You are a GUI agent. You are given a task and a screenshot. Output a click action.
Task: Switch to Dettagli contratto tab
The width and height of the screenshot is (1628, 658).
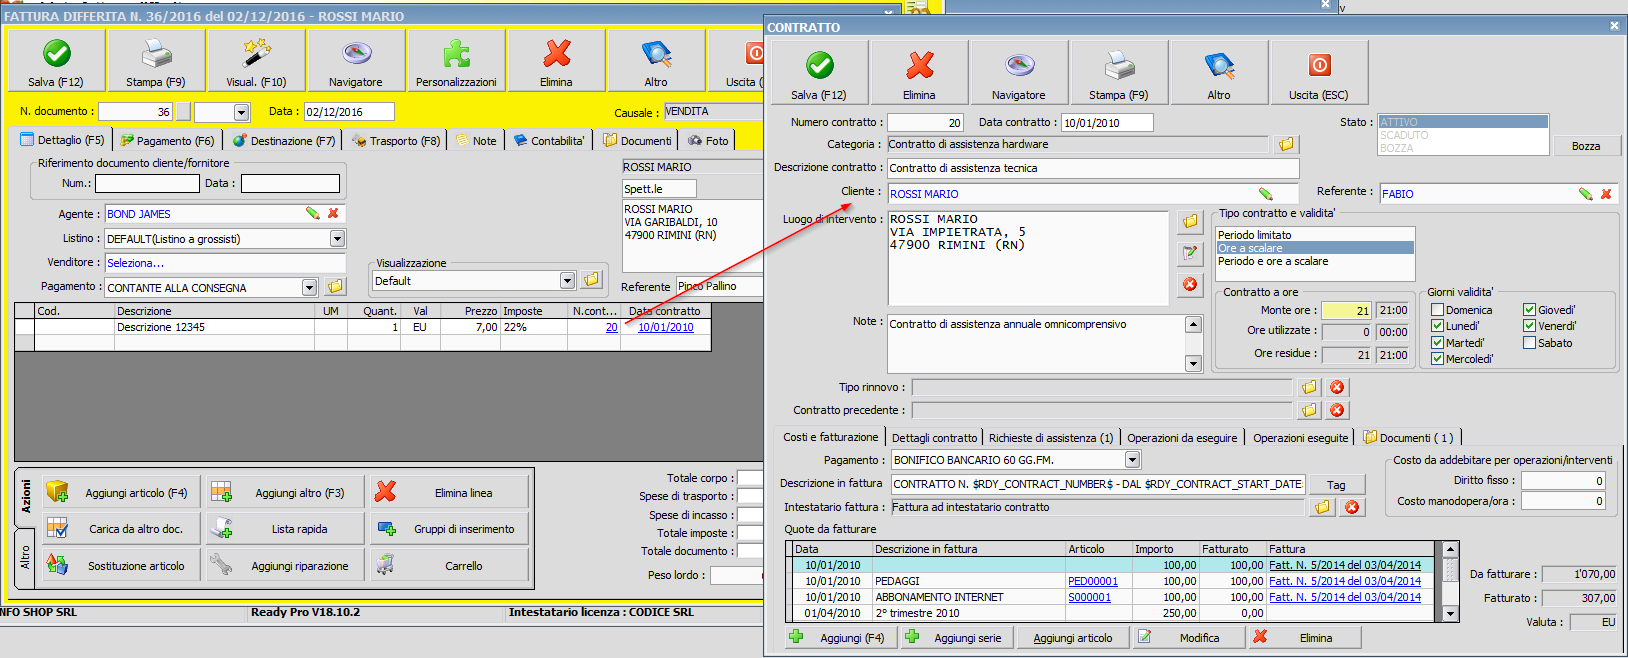[934, 438]
